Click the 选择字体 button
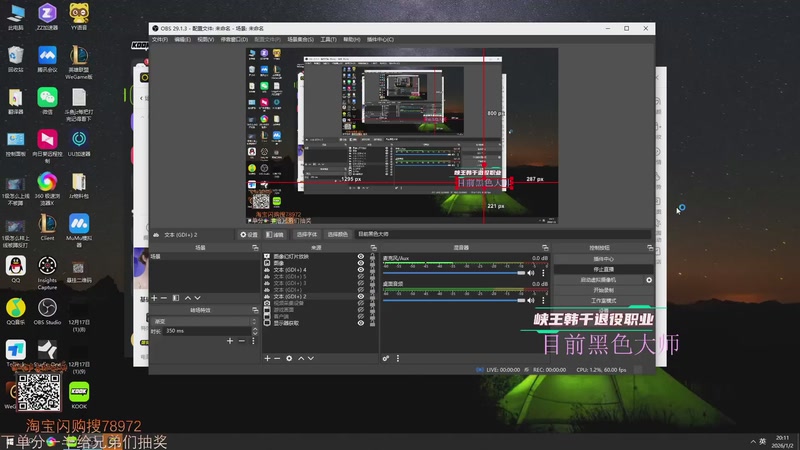Viewport: 800px width, 450px height. pos(306,234)
